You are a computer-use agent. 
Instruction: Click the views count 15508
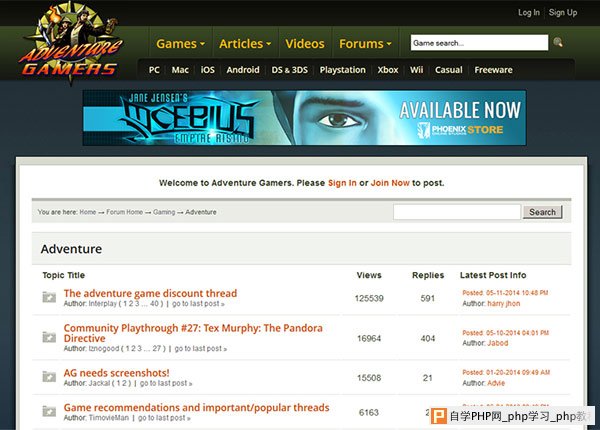pos(369,378)
